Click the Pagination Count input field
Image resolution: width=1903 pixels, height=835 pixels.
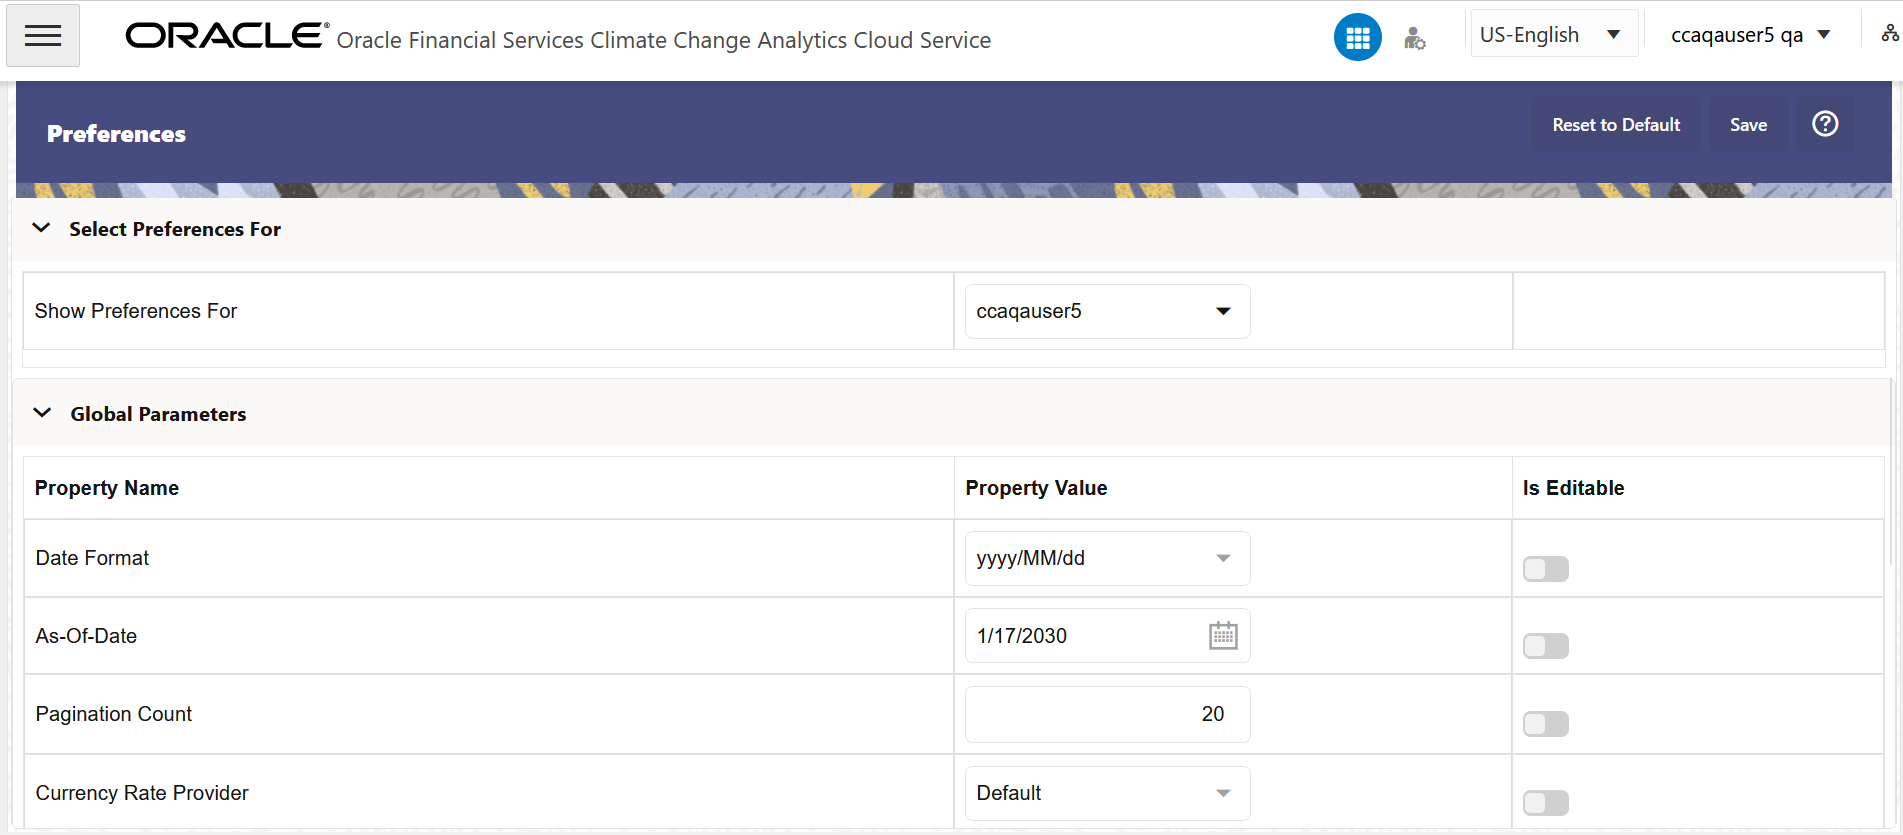point(1107,714)
